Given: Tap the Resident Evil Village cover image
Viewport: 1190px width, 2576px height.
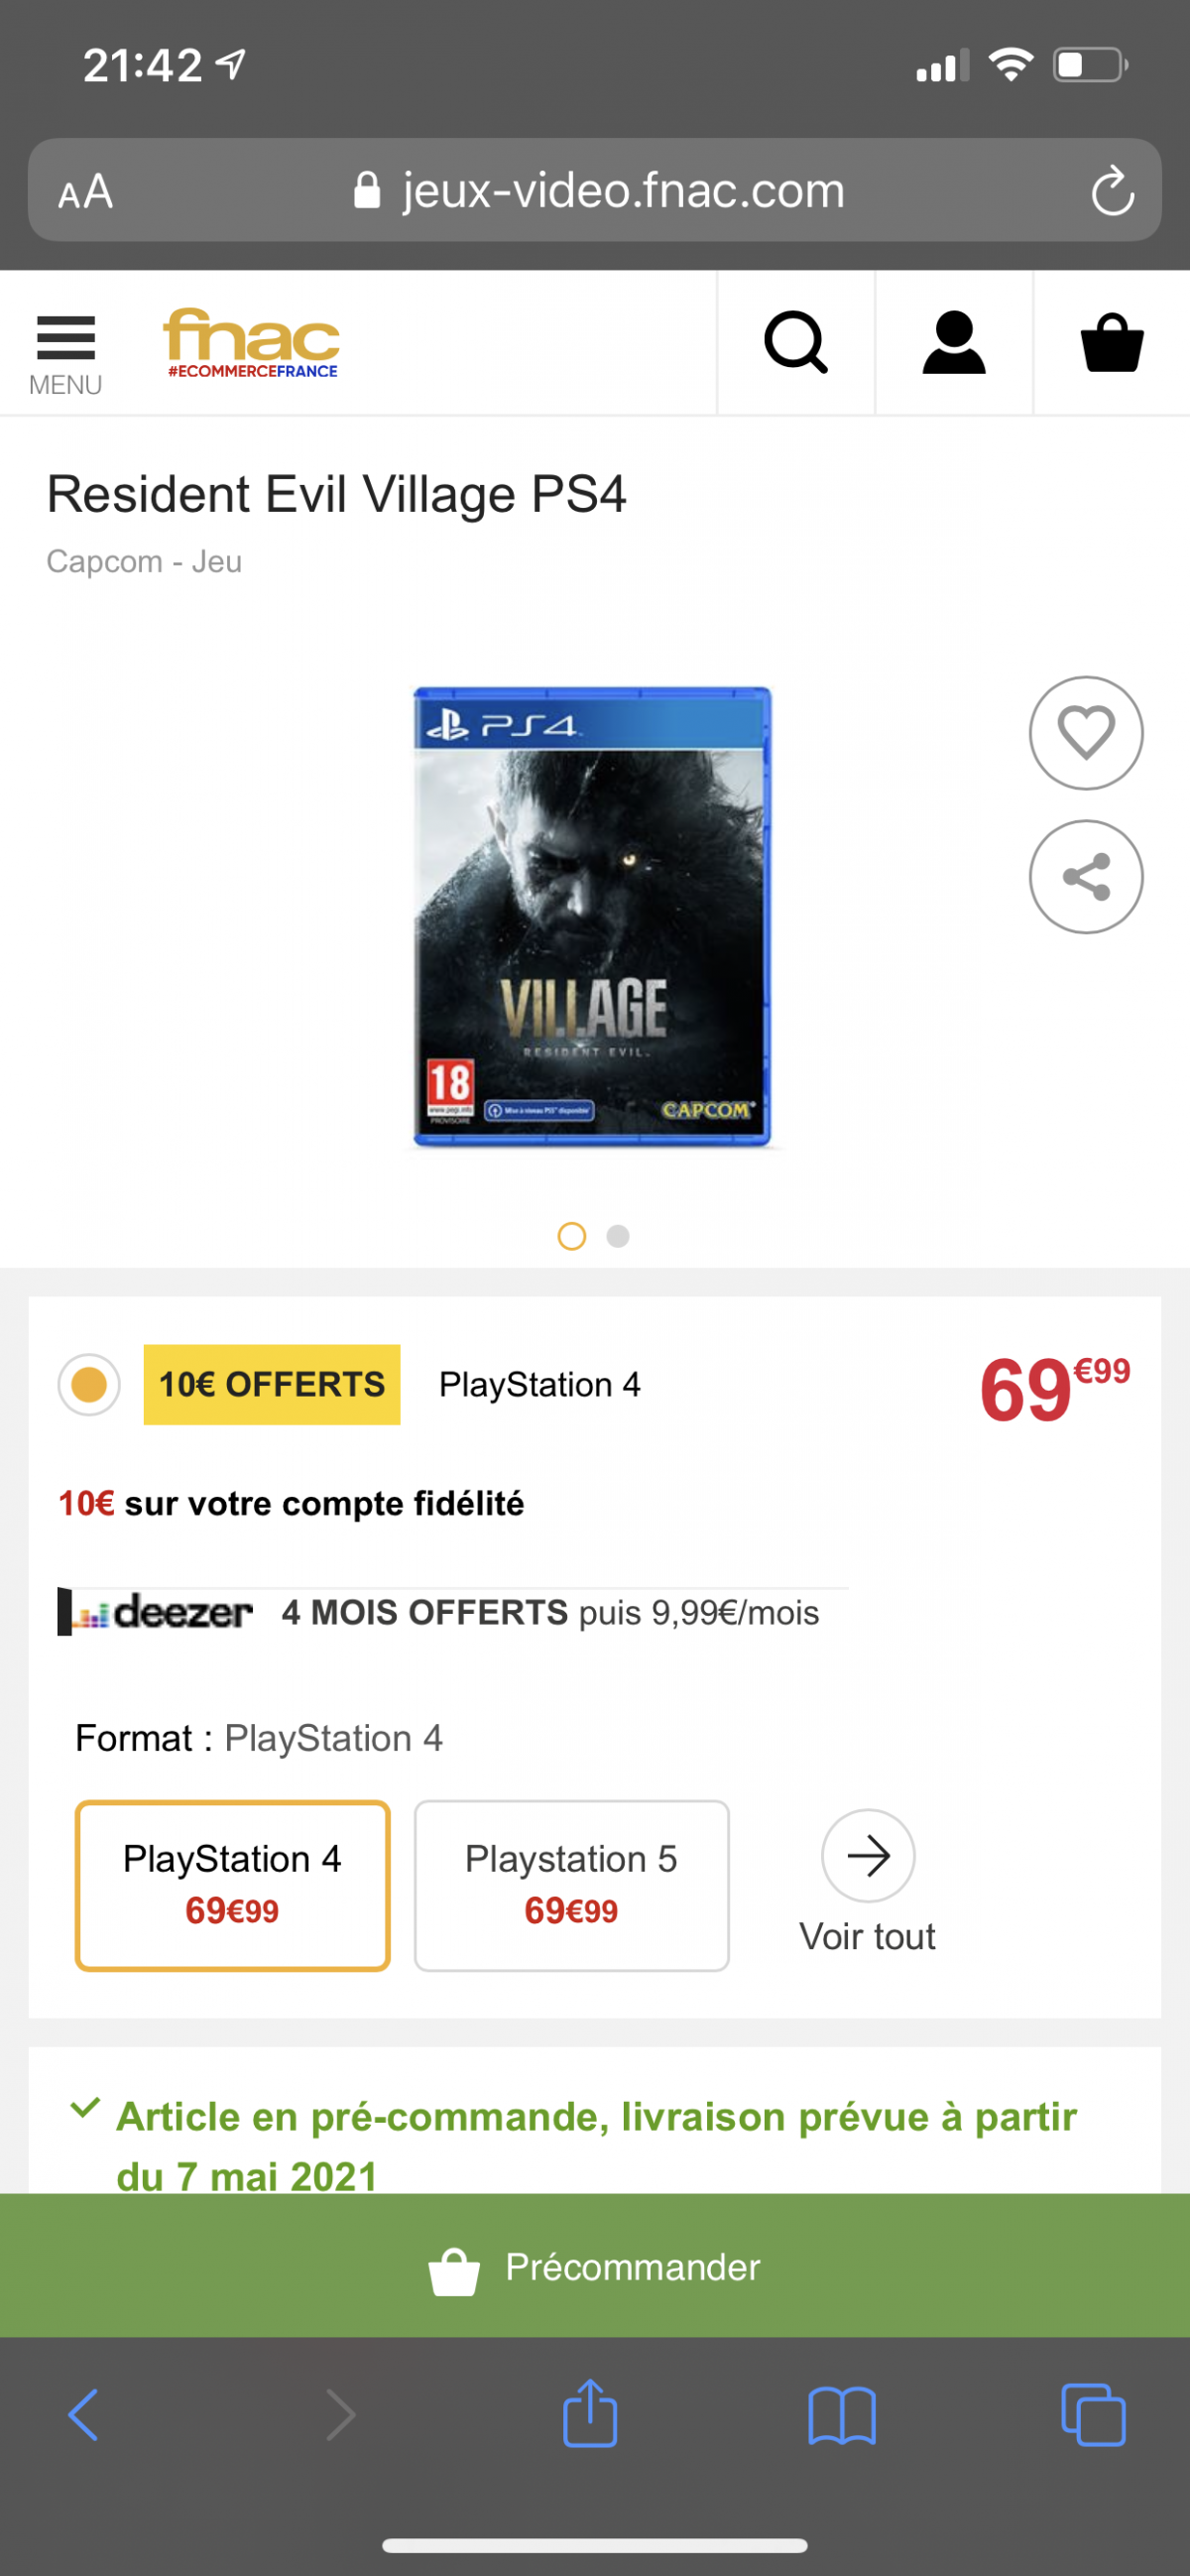Looking at the screenshot, I should pyautogui.click(x=592, y=916).
